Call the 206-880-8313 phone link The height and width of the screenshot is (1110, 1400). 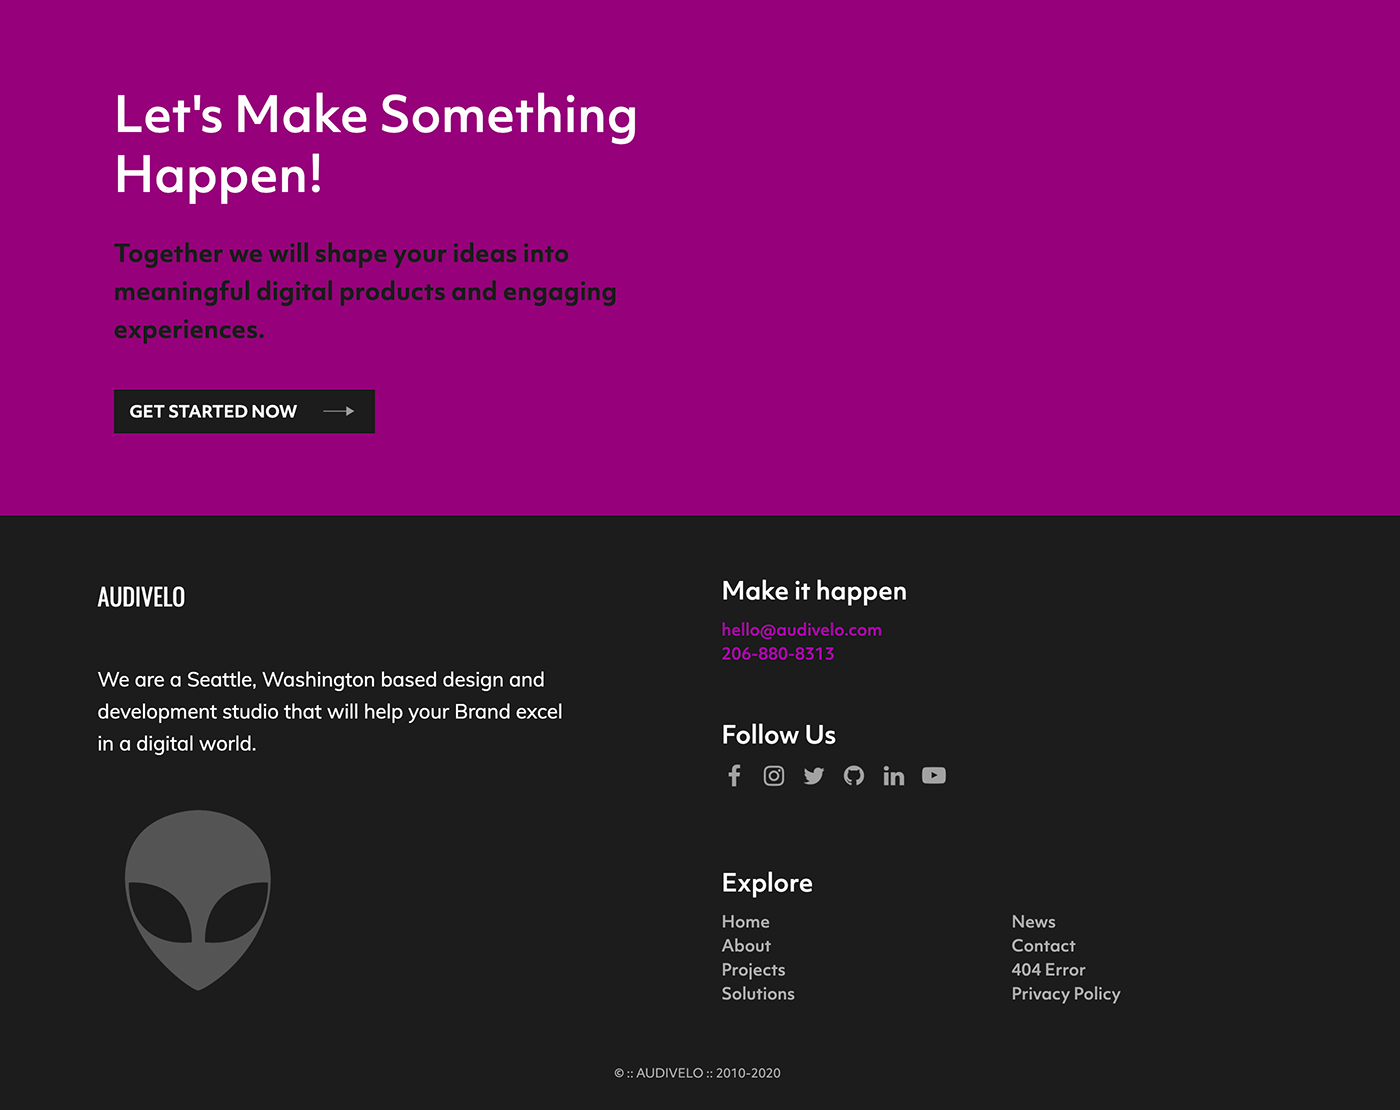pos(778,654)
